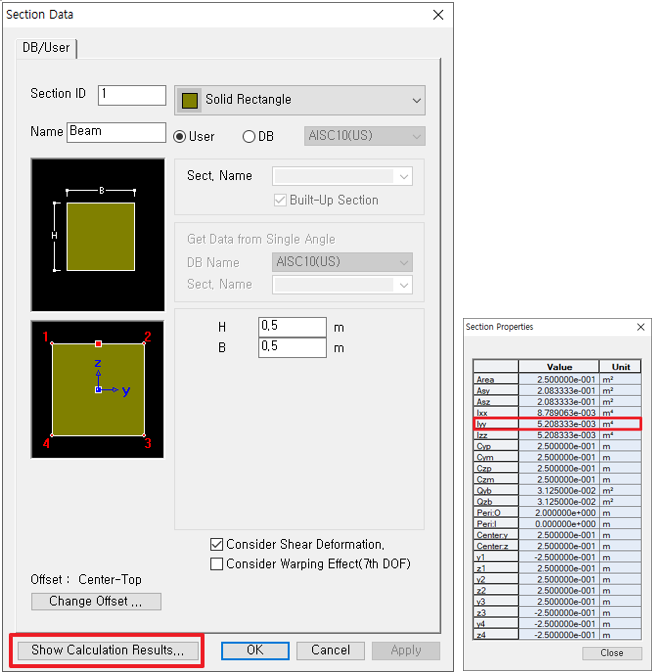The height and width of the screenshot is (672, 652).
Task: Close the Section Data dialog with X
Action: [x=437, y=15]
